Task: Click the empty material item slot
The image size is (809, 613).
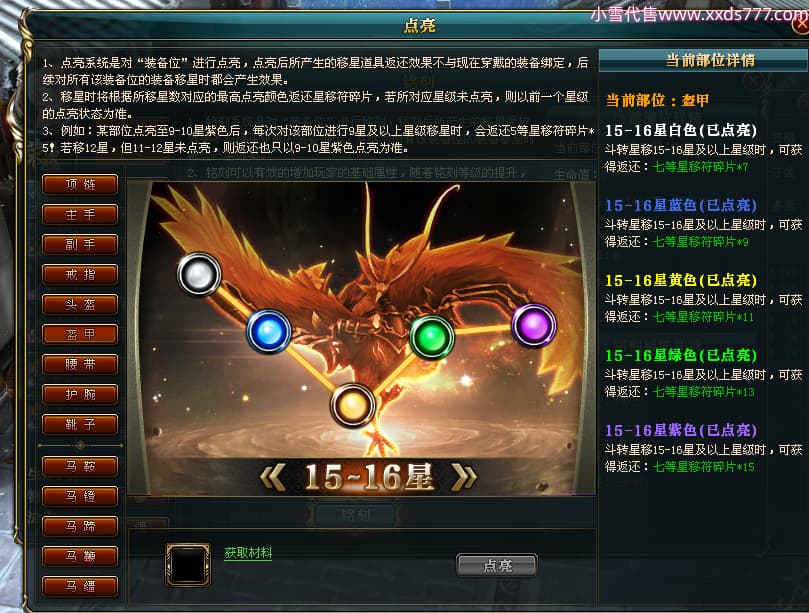Action: [x=188, y=565]
